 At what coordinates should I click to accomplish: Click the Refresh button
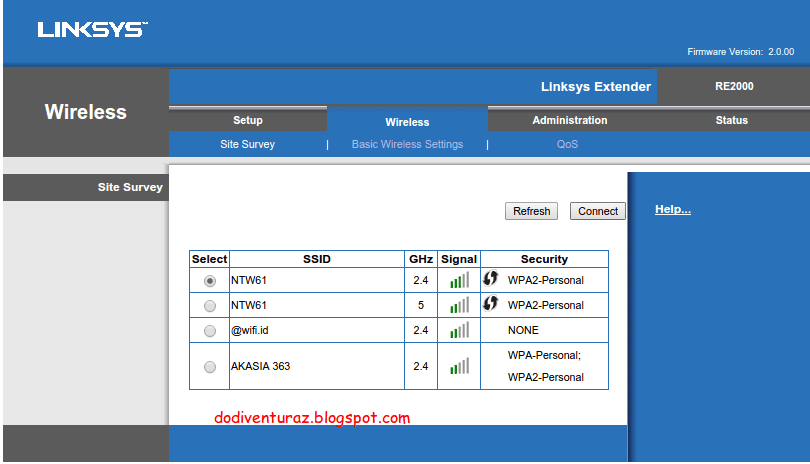[x=531, y=211]
